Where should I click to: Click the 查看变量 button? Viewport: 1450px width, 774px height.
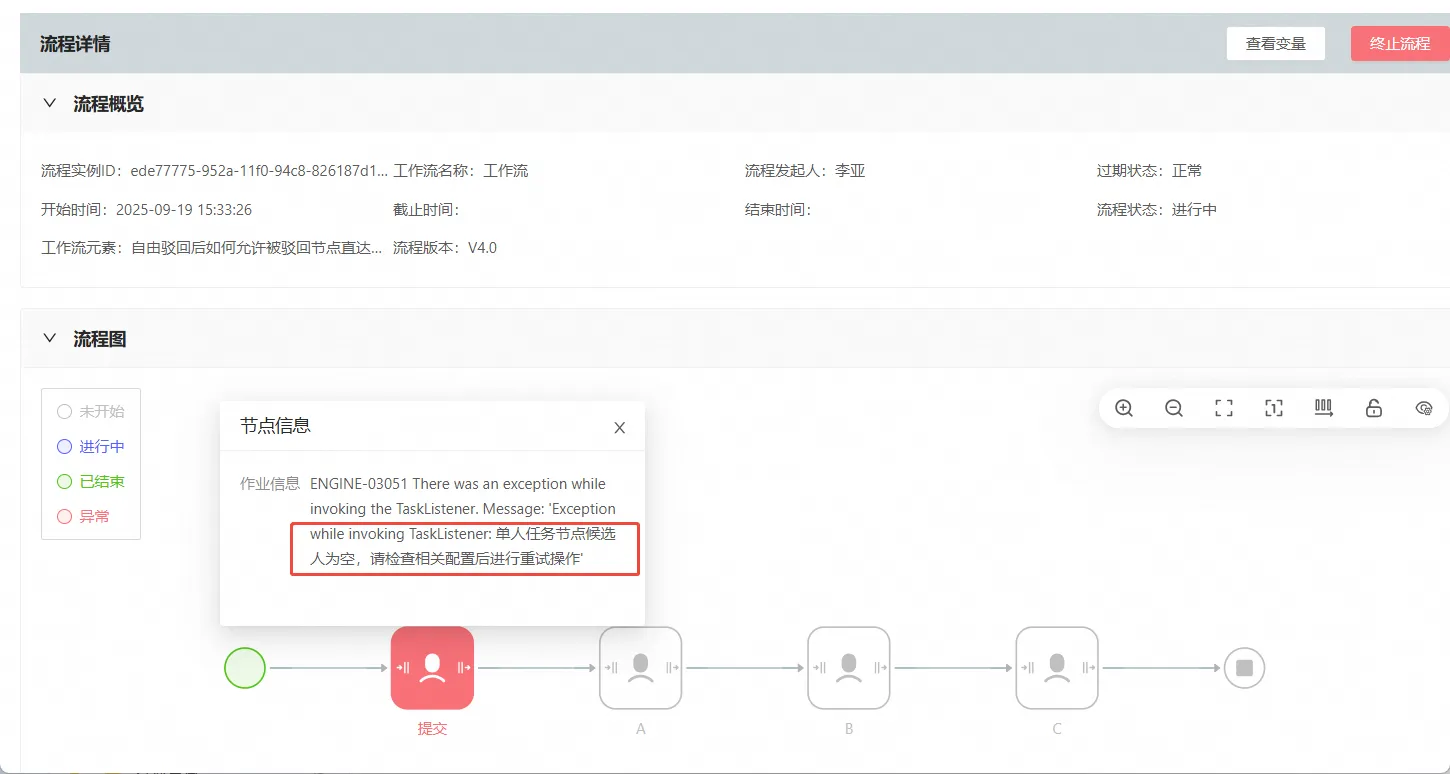[x=1275, y=44]
